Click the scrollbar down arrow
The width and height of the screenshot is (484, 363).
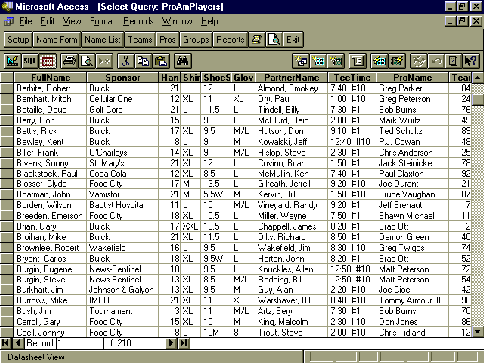[477, 332]
